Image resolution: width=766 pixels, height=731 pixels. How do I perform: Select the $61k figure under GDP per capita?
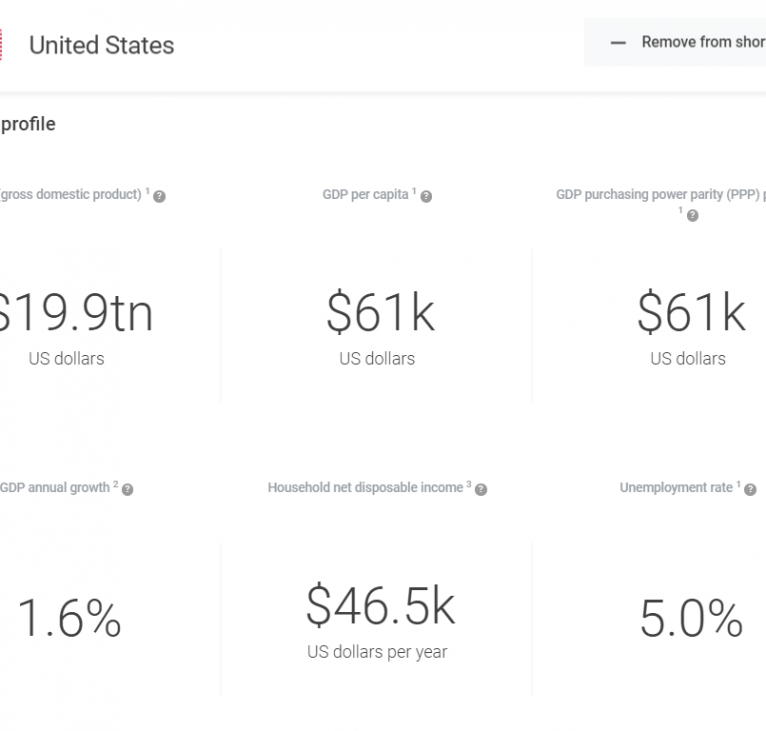(x=380, y=313)
